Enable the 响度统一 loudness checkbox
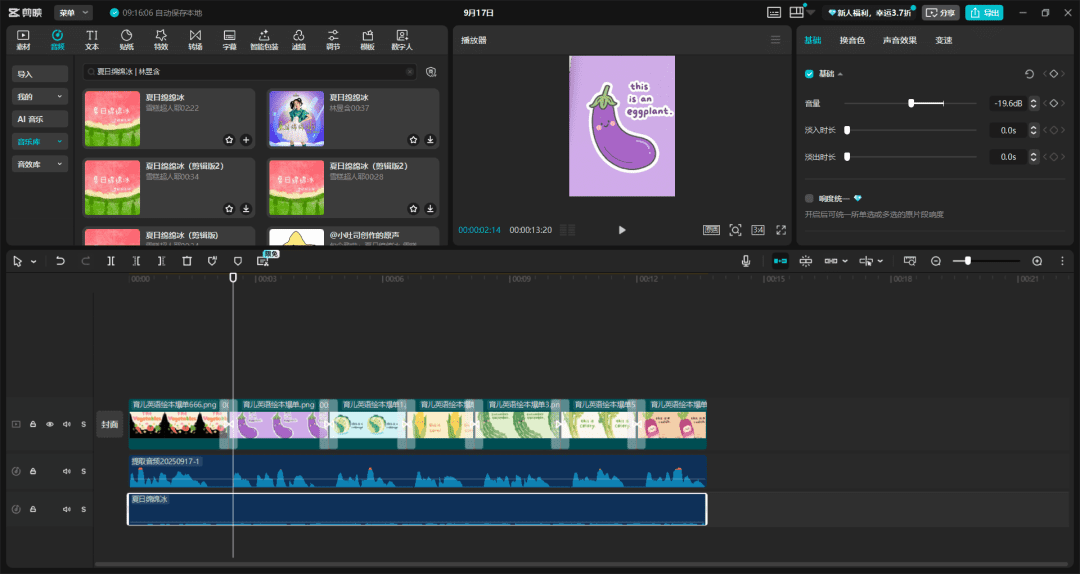The width and height of the screenshot is (1080, 574). (x=809, y=198)
